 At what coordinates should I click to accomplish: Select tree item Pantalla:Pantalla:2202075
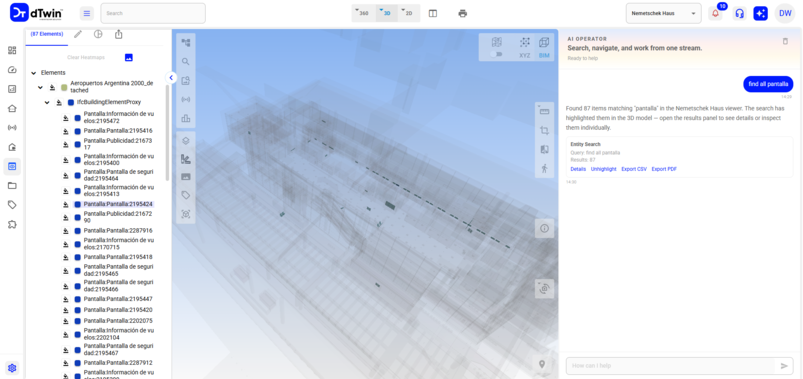point(118,321)
